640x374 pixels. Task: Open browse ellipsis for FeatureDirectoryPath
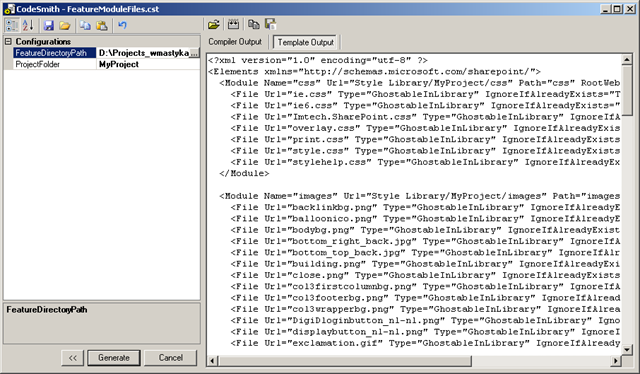[x=195, y=53]
